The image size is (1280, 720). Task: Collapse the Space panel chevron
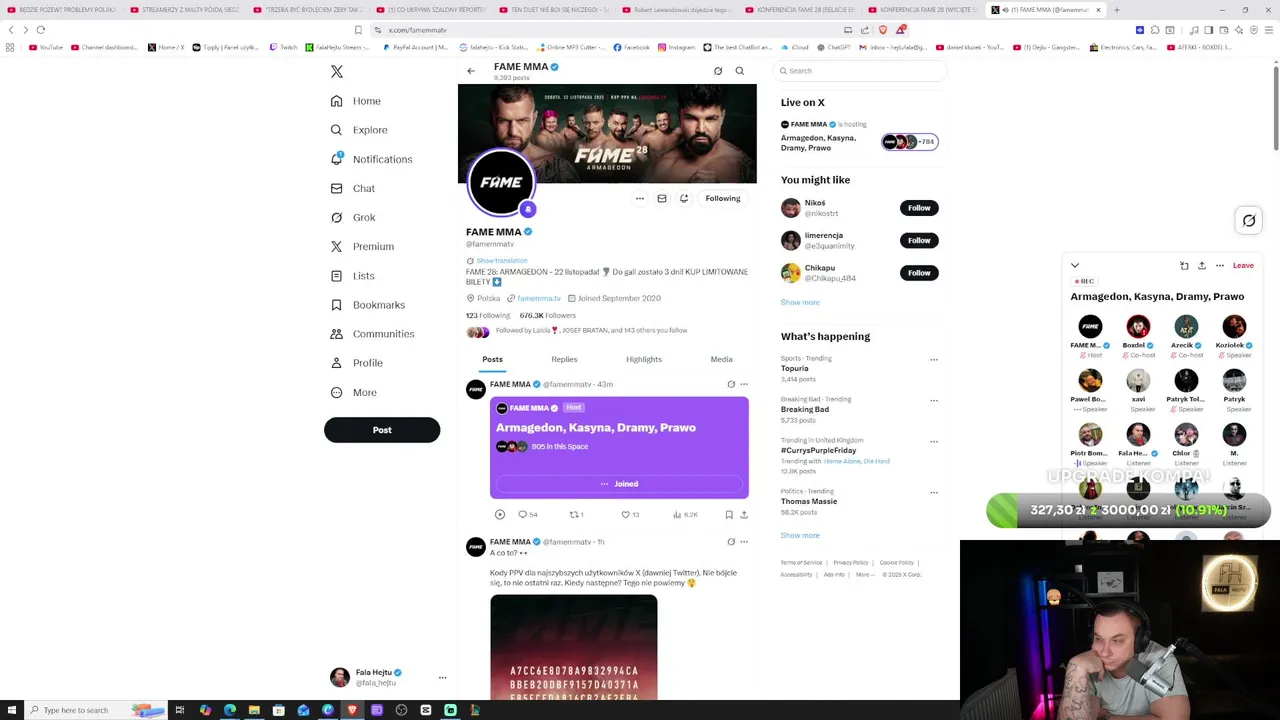[1075, 266]
